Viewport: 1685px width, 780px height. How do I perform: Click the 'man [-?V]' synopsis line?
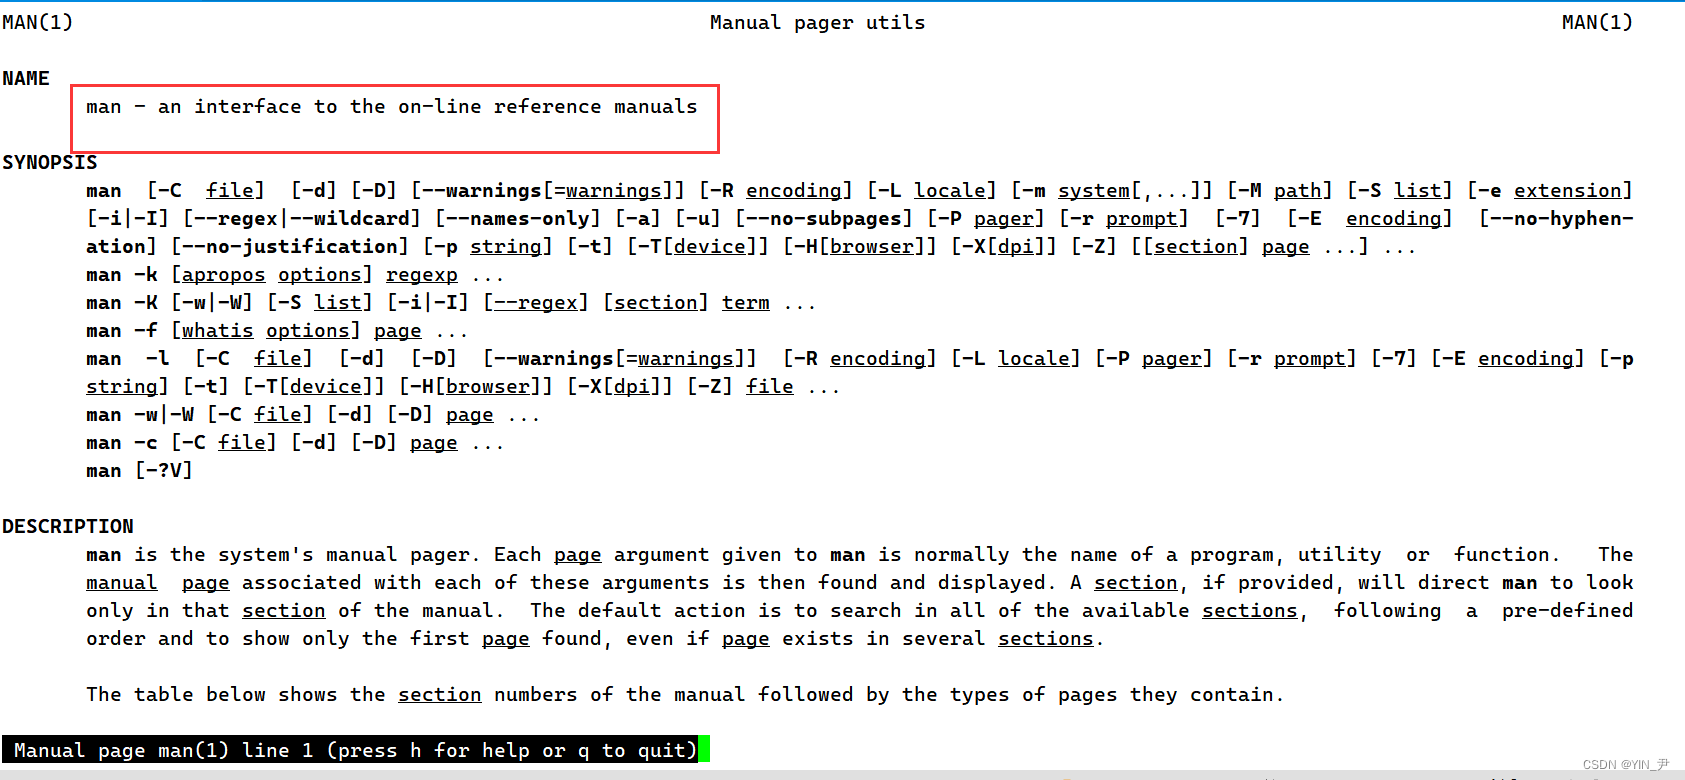pyautogui.click(x=139, y=470)
